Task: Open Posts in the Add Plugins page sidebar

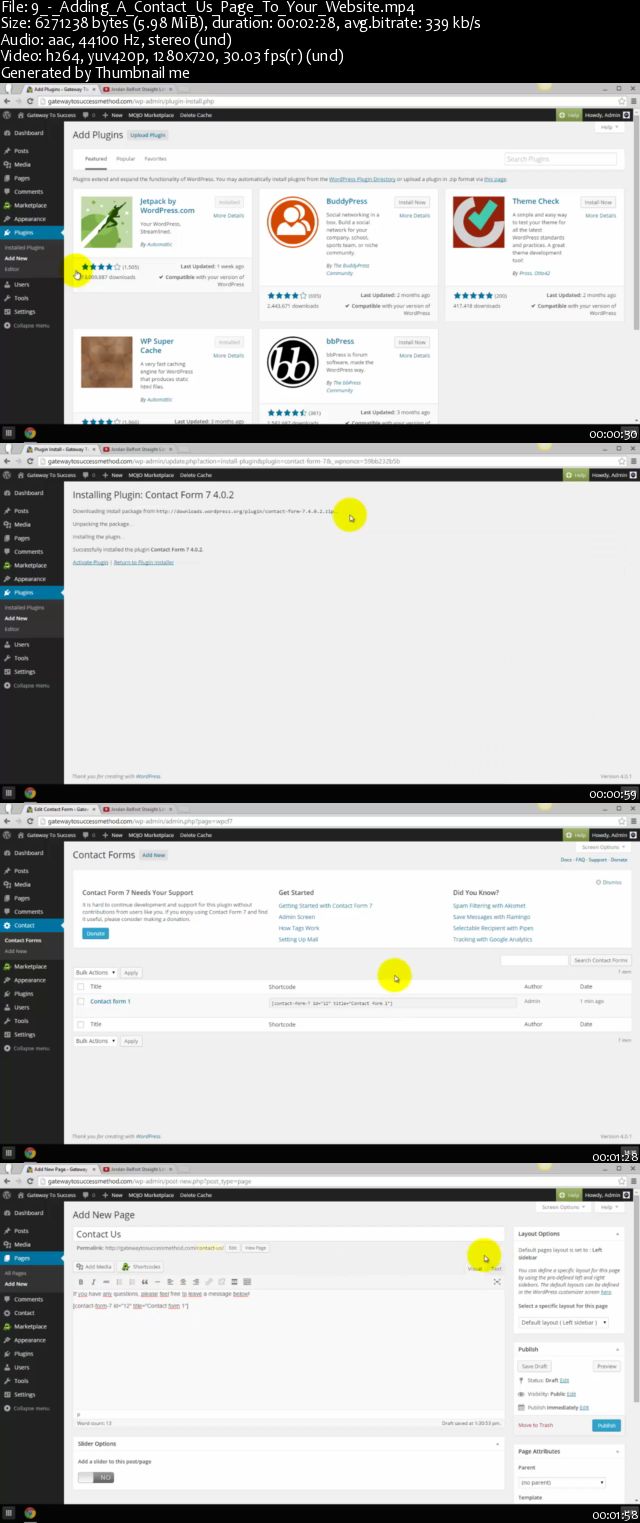Action: tap(21, 151)
